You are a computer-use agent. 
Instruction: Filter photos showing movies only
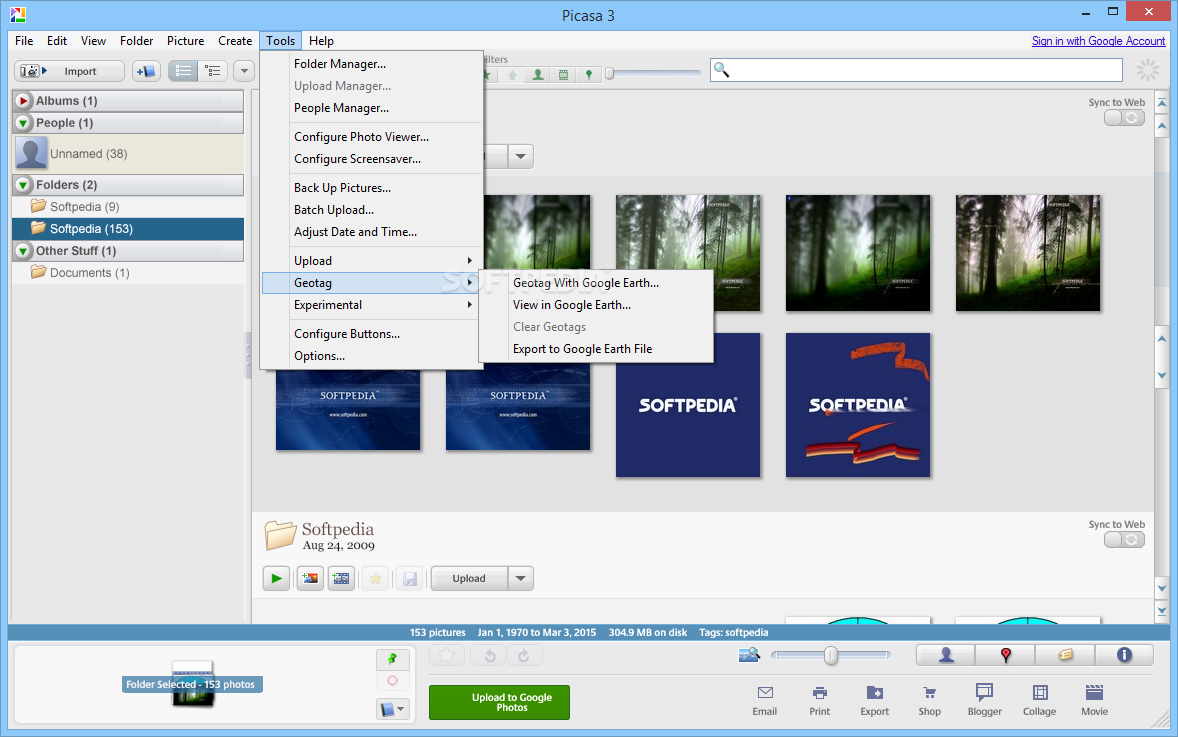[x=563, y=74]
